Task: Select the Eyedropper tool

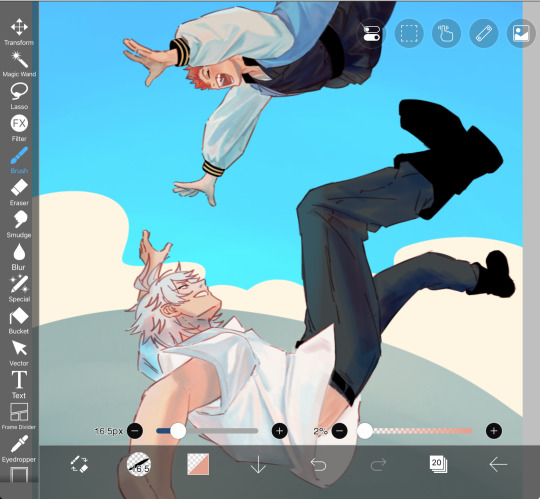Action: (x=19, y=449)
